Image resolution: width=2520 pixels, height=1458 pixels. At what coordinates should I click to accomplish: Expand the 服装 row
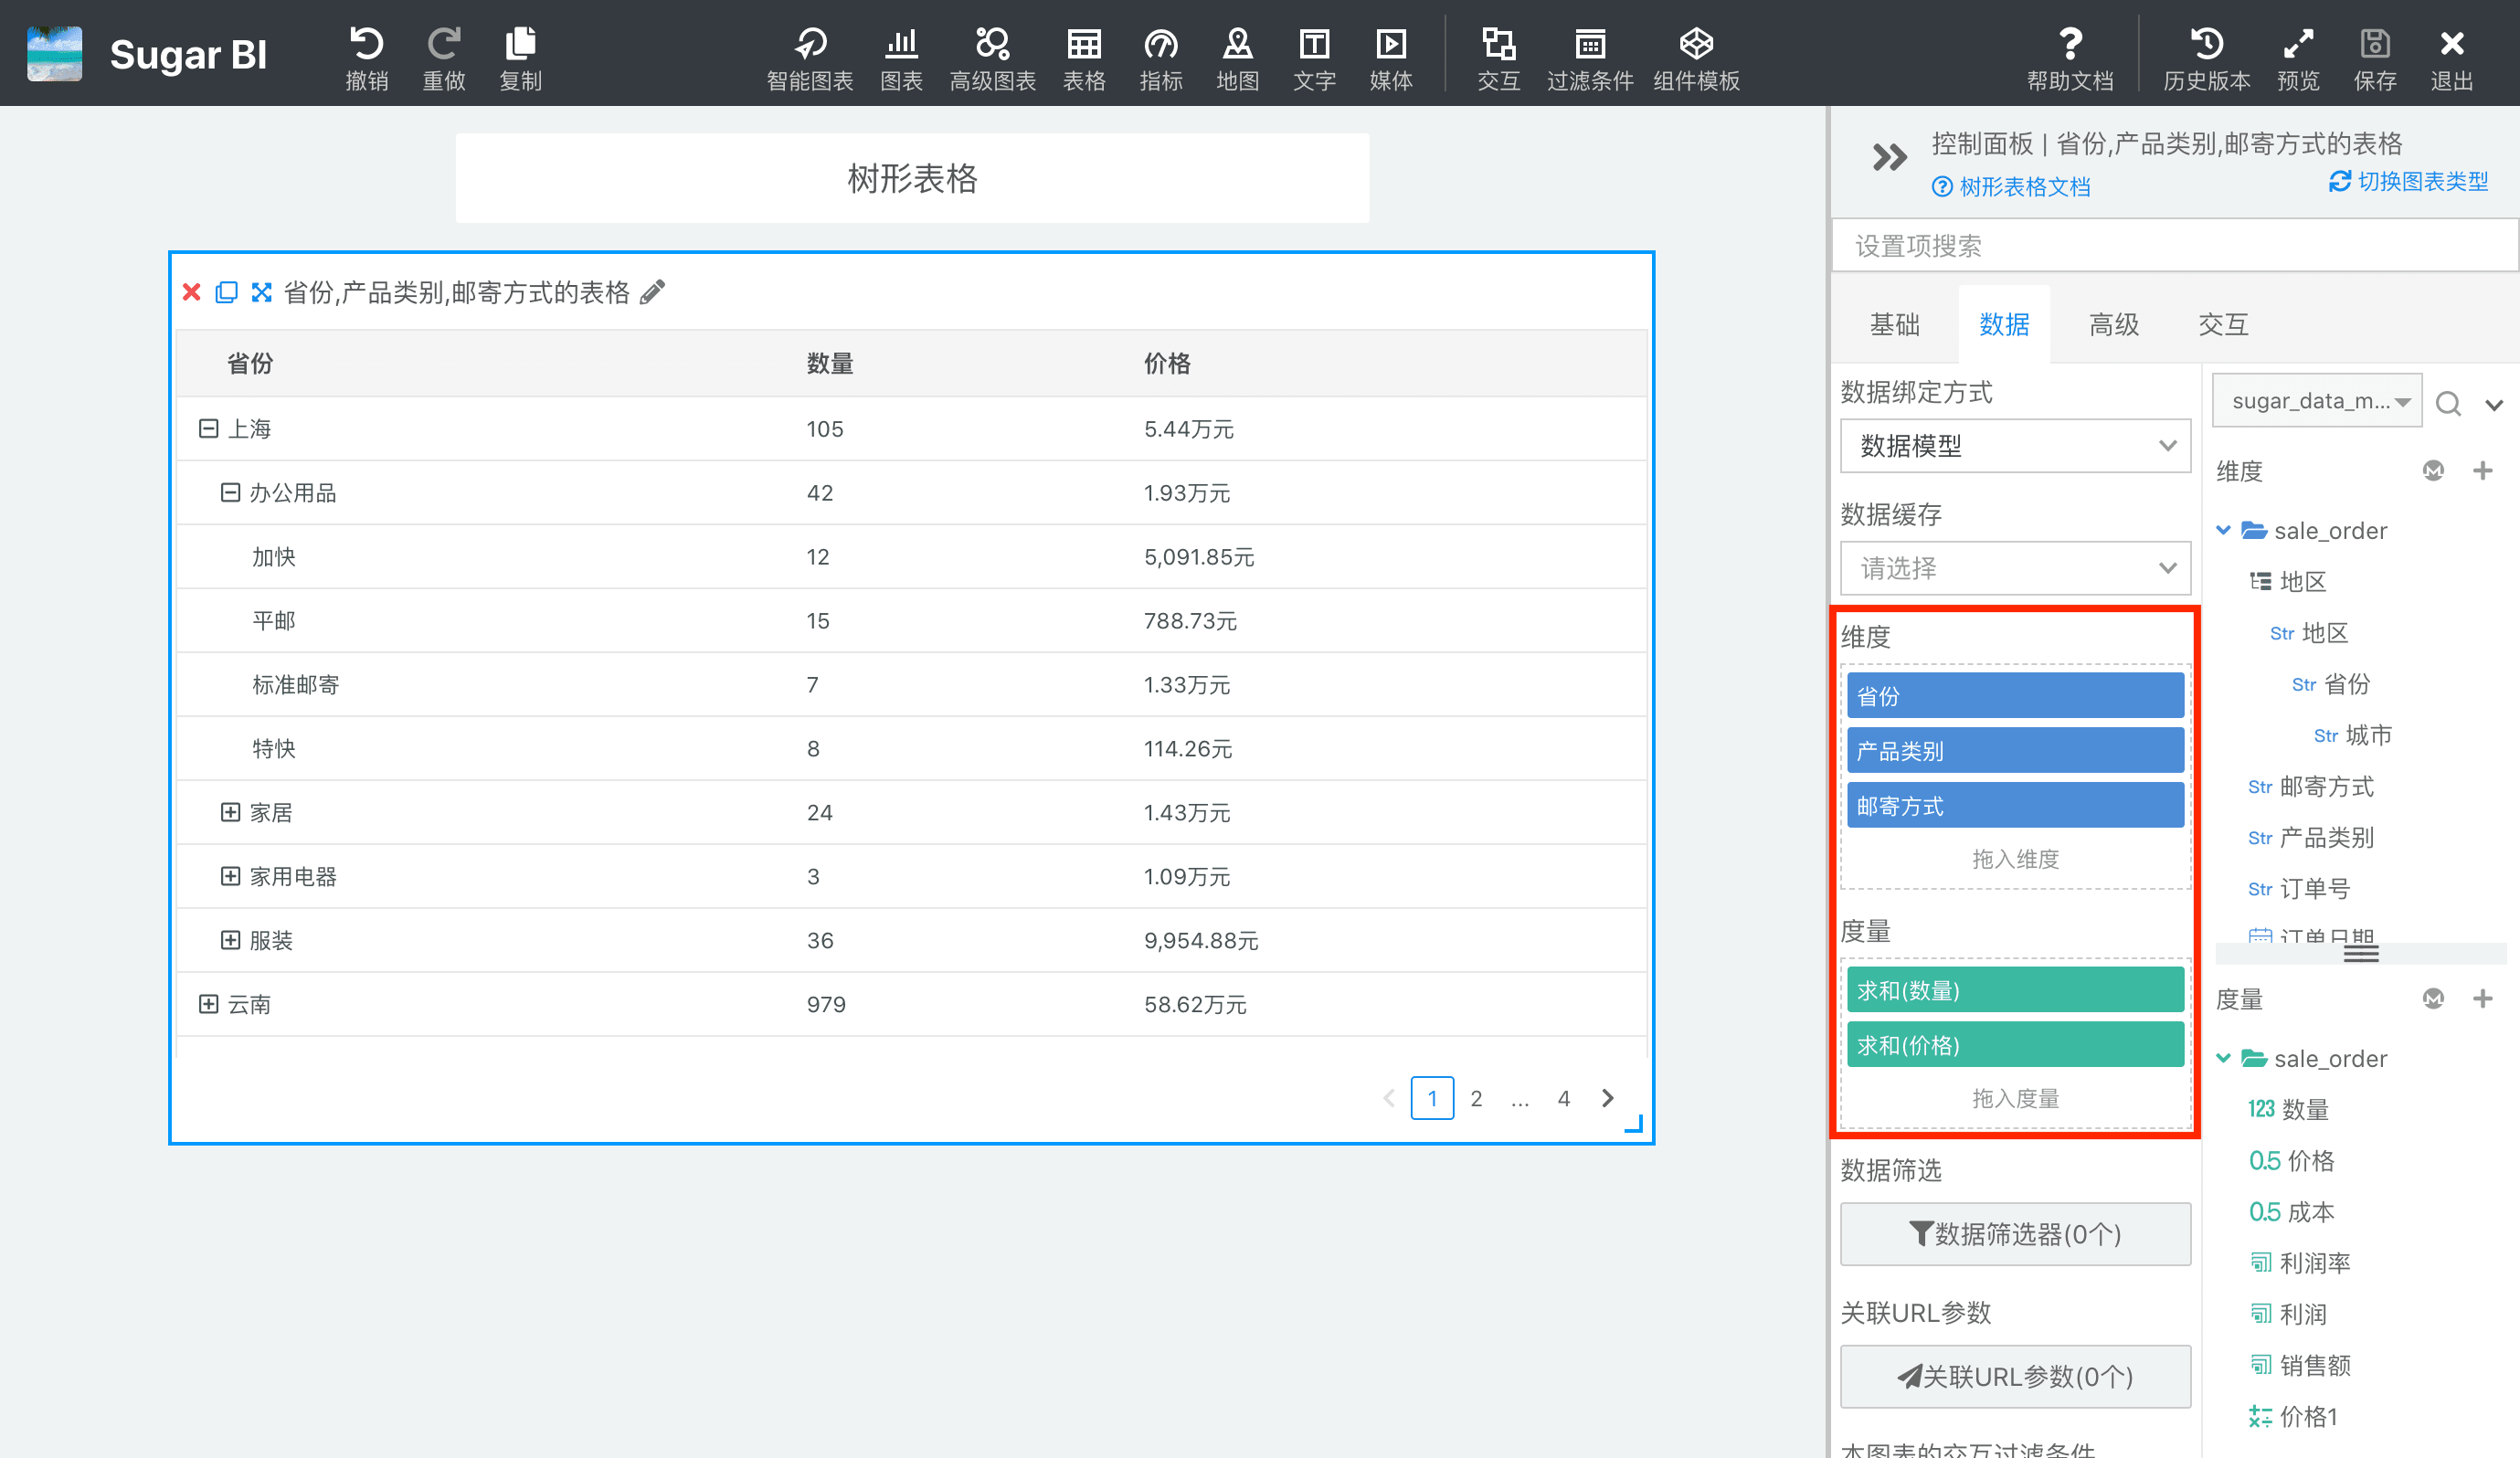point(230,940)
